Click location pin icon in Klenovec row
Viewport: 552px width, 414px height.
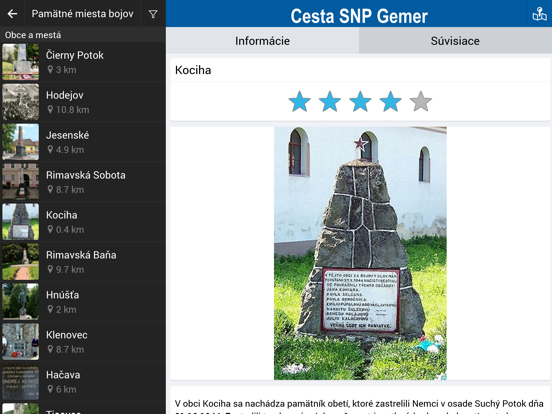[x=50, y=349]
